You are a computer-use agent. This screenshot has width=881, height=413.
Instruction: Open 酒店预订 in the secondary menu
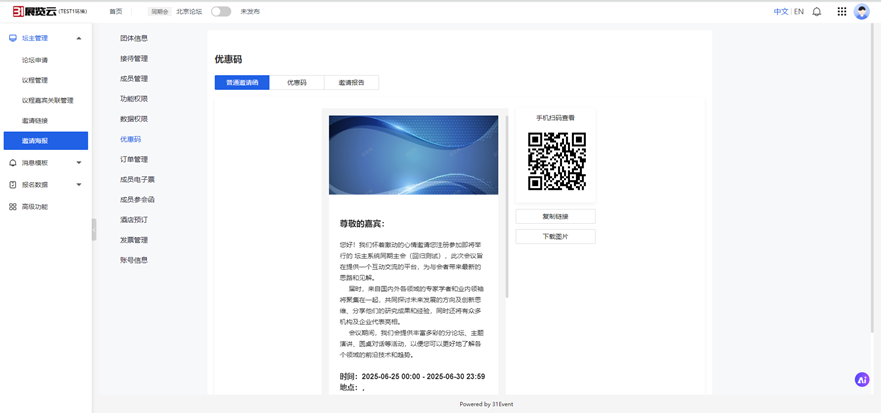(x=134, y=220)
